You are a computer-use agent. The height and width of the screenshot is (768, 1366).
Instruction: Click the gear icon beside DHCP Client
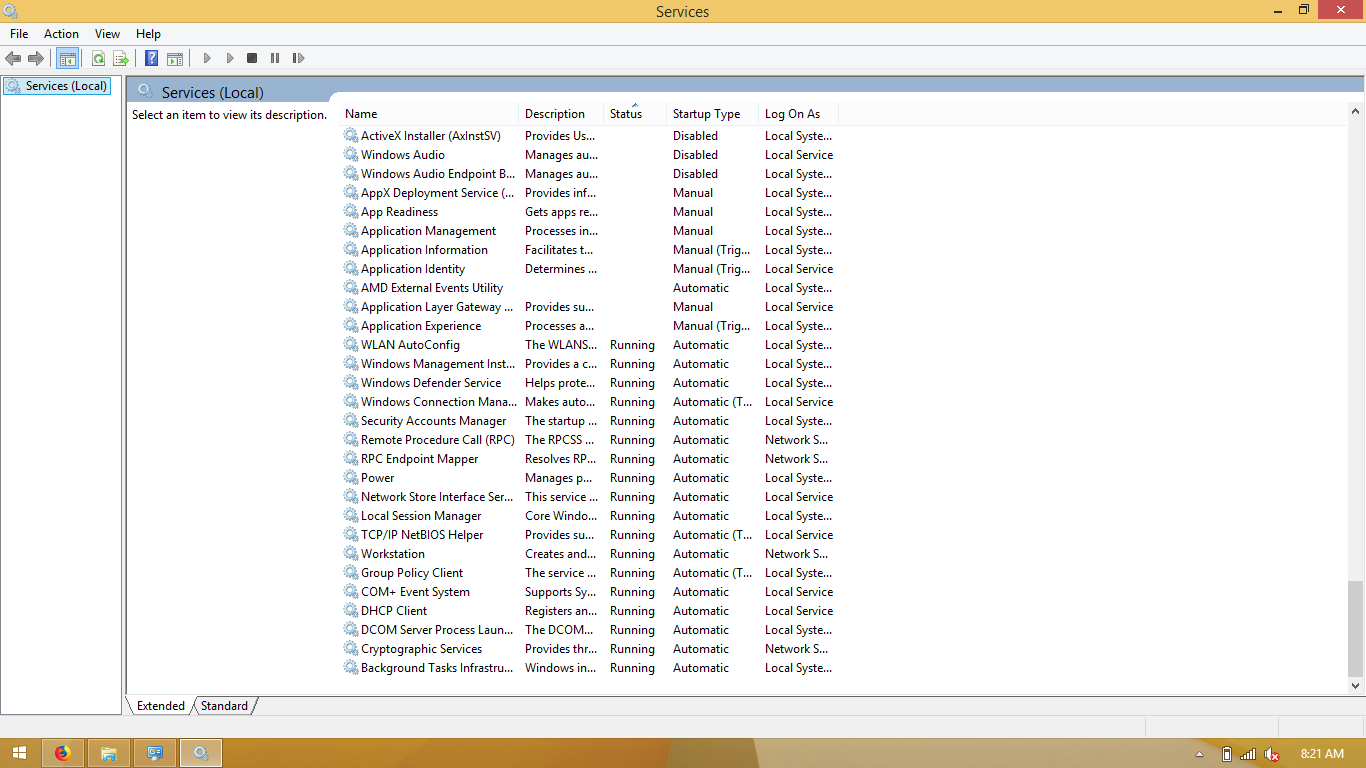pos(351,610)
